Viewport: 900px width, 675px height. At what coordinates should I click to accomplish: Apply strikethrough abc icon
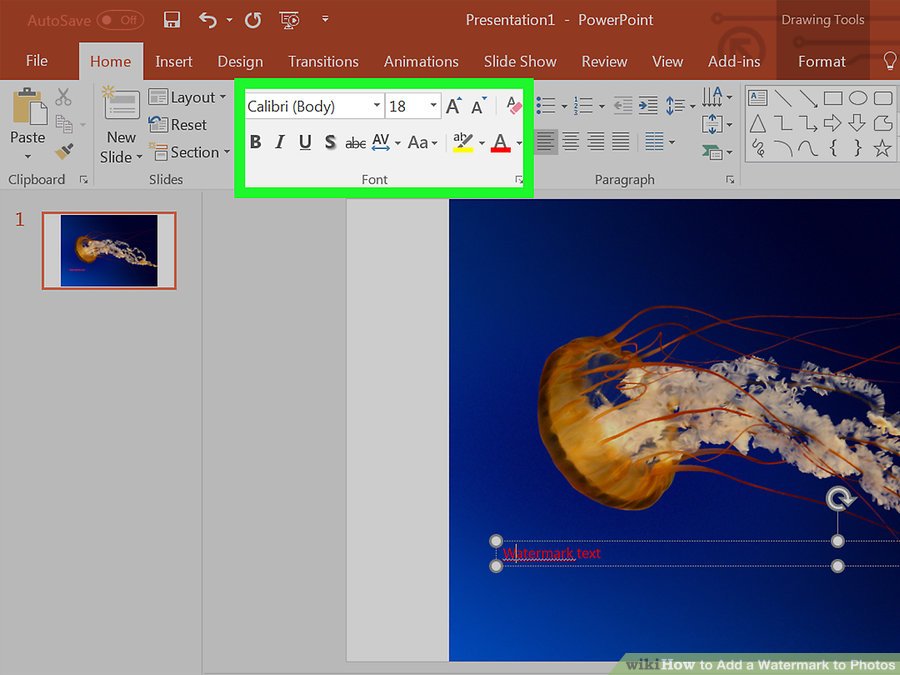click(355, 142)
